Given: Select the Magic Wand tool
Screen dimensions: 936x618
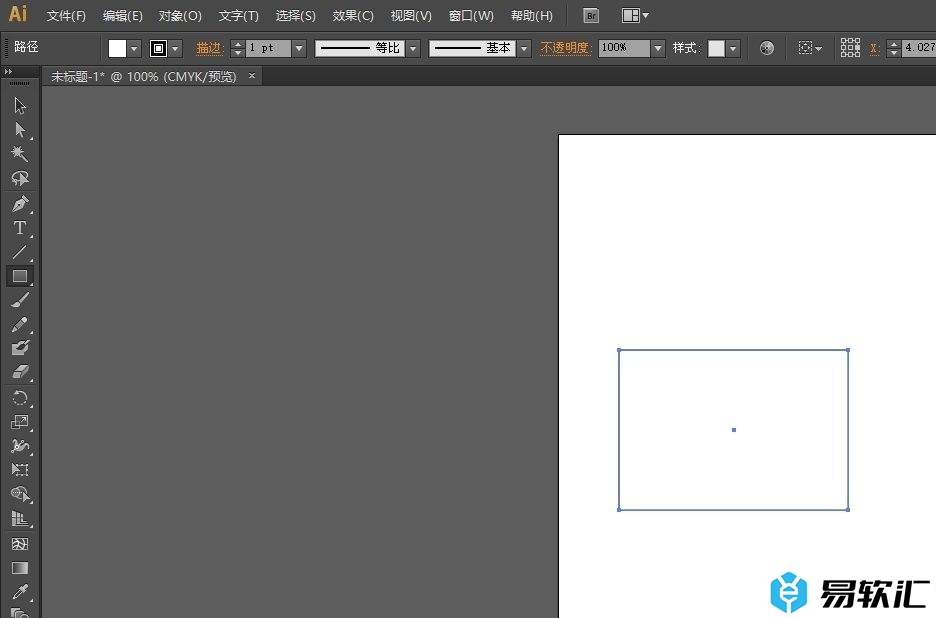Looking at the screenshot, I should click(x=20, y=153).
